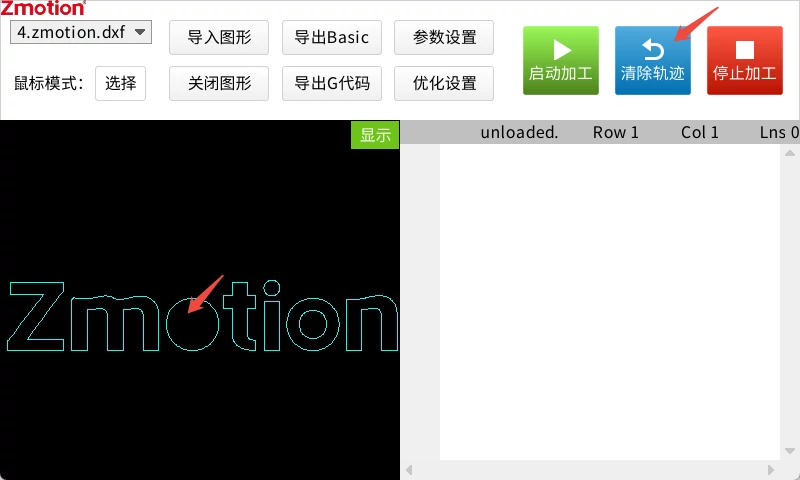Click the 'Lns 0' status indicator
The width and height of the screenshot is (800, 480).
tap(779, 133)
